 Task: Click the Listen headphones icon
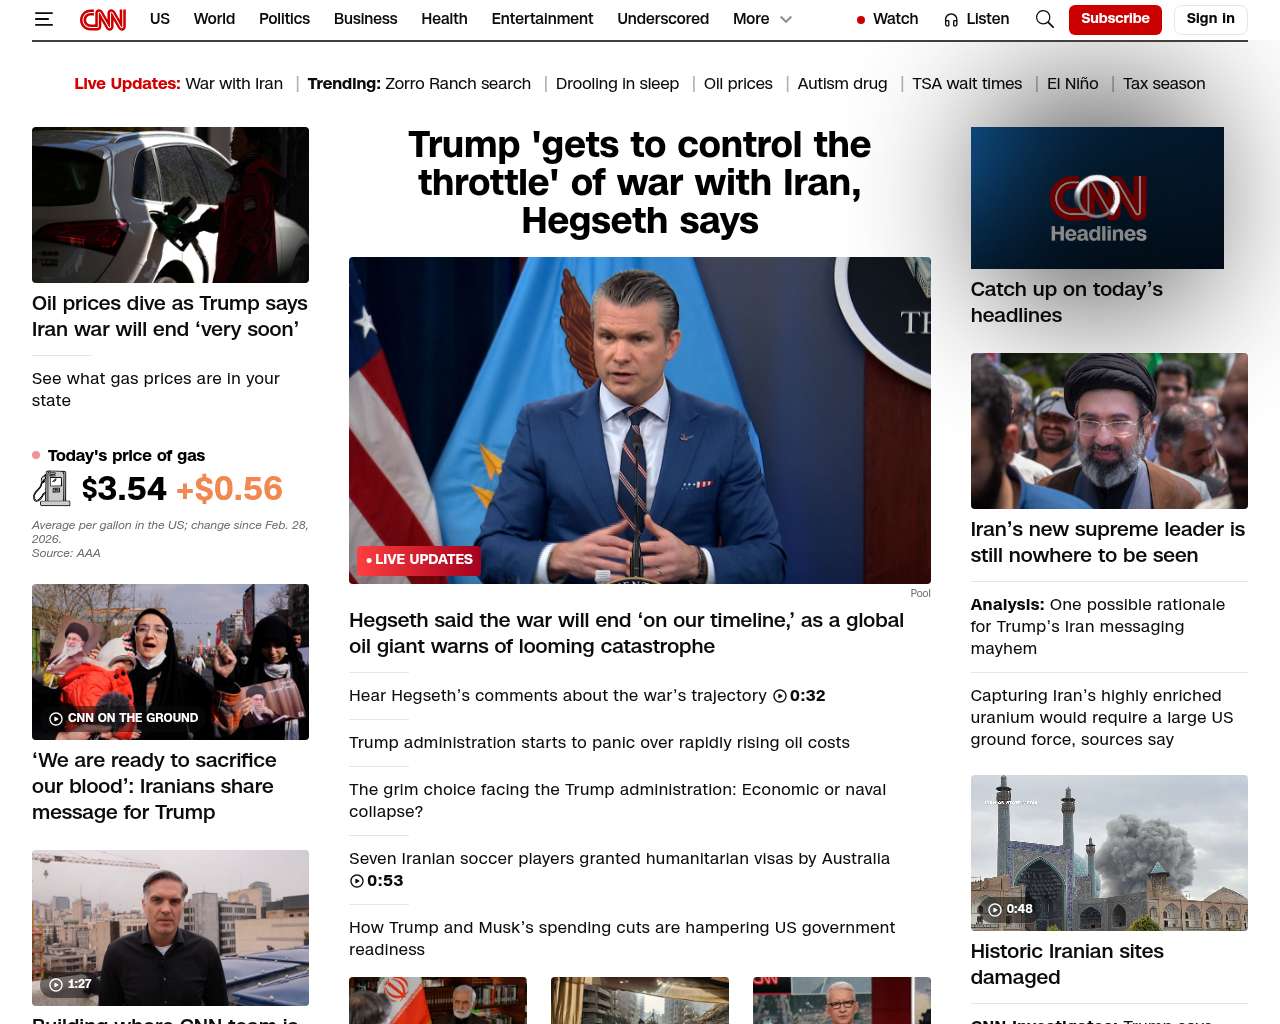(x=951, y=20)
